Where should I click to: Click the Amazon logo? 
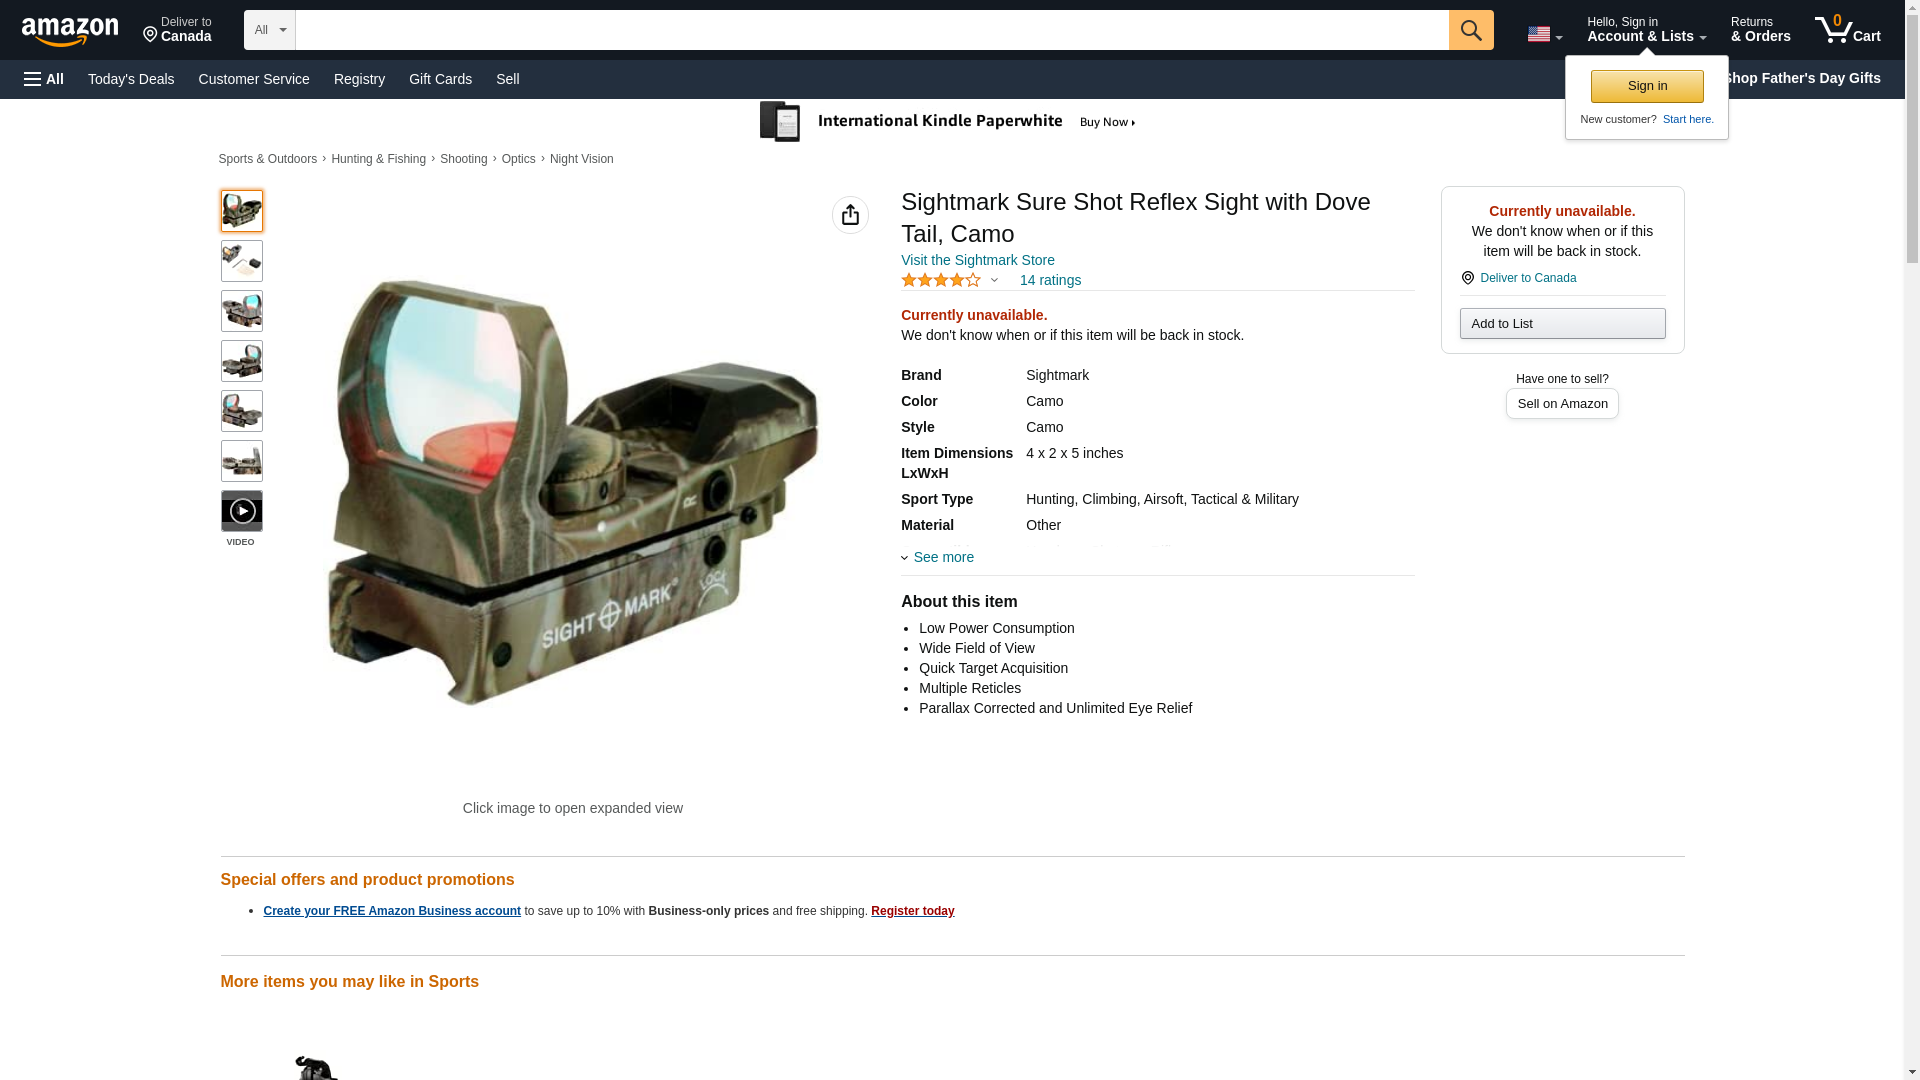point(70,31)
